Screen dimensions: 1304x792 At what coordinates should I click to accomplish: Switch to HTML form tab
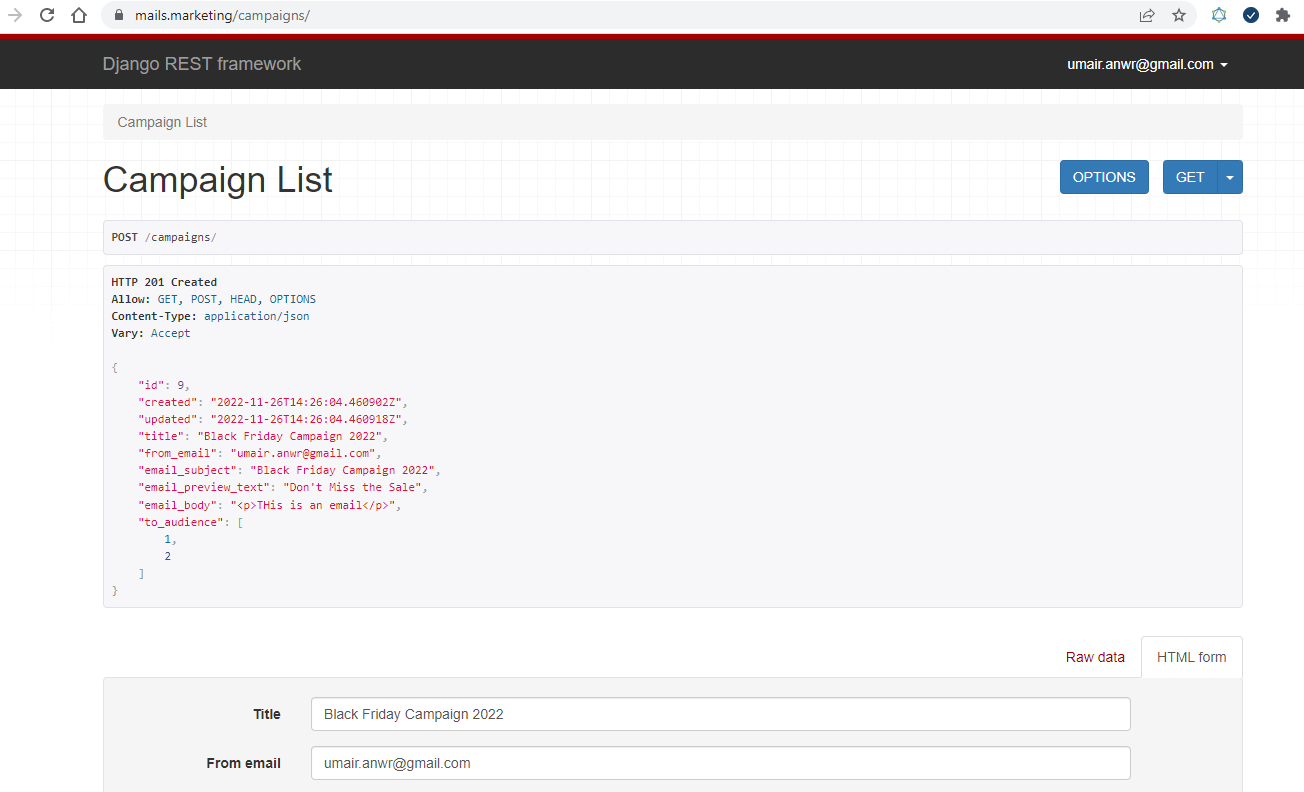[1191, 657]
